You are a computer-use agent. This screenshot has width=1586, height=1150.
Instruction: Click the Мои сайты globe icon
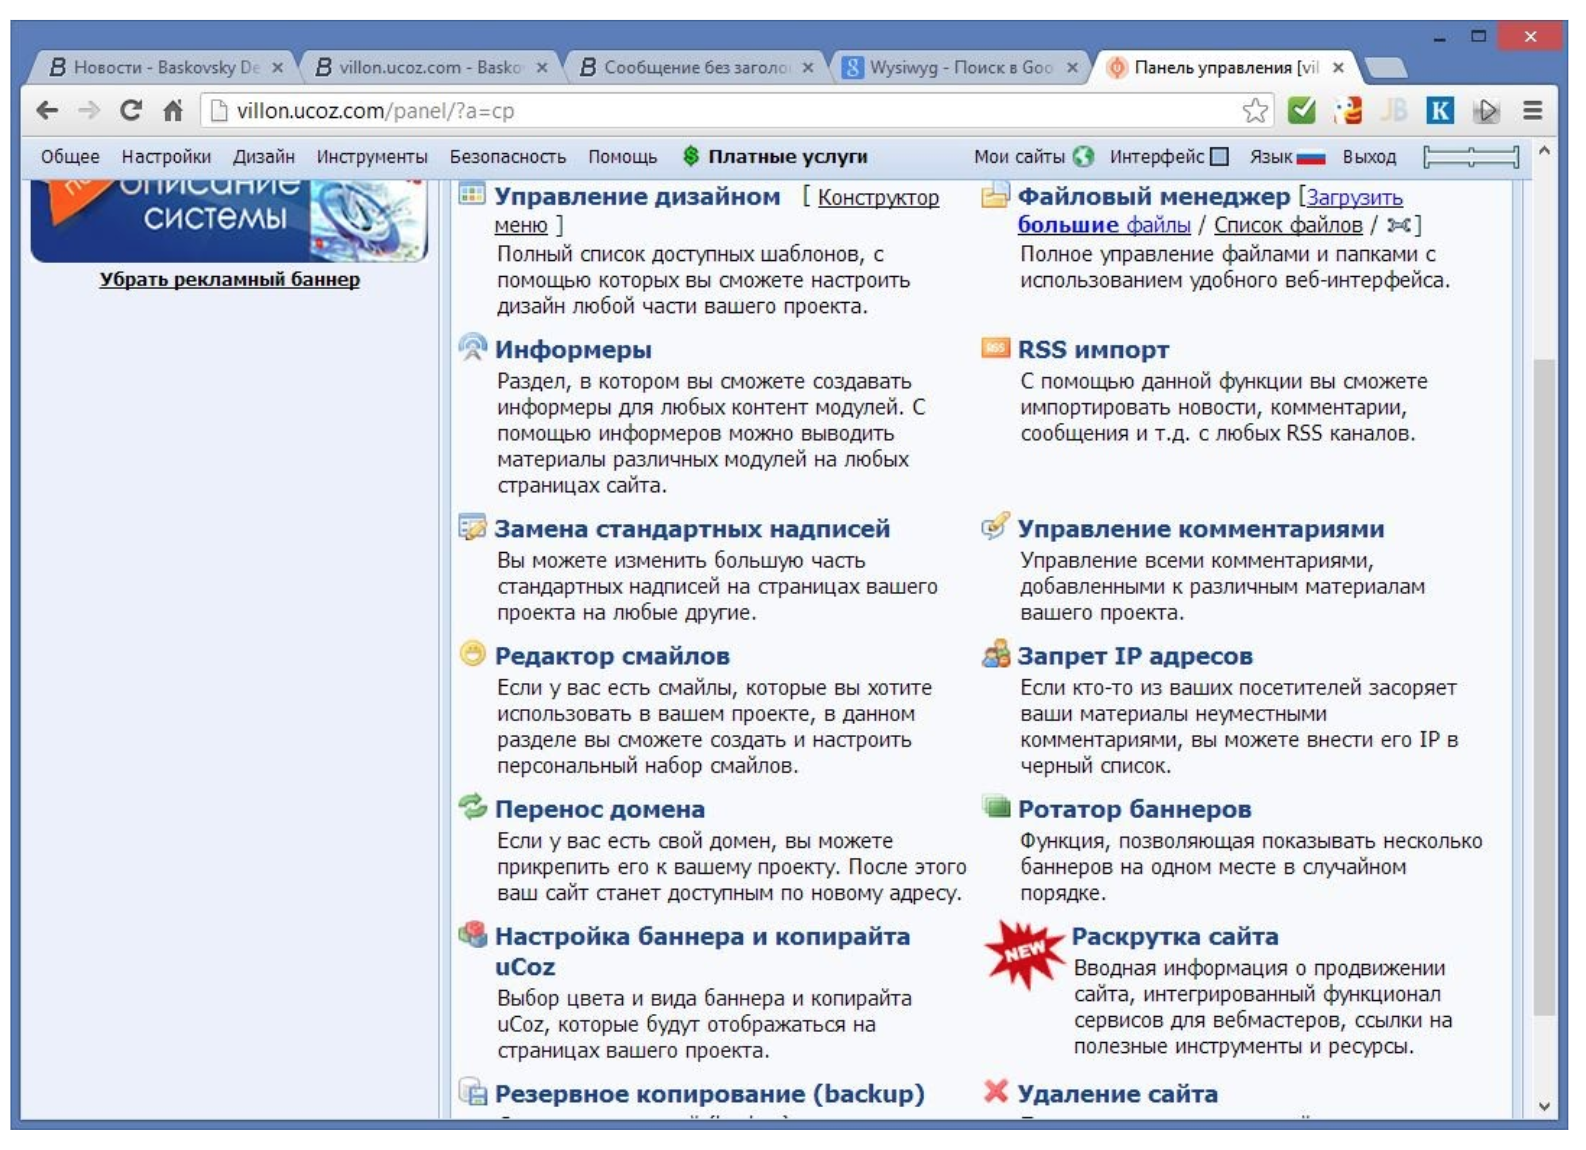pyautogui.click(x=1083, y=156)
